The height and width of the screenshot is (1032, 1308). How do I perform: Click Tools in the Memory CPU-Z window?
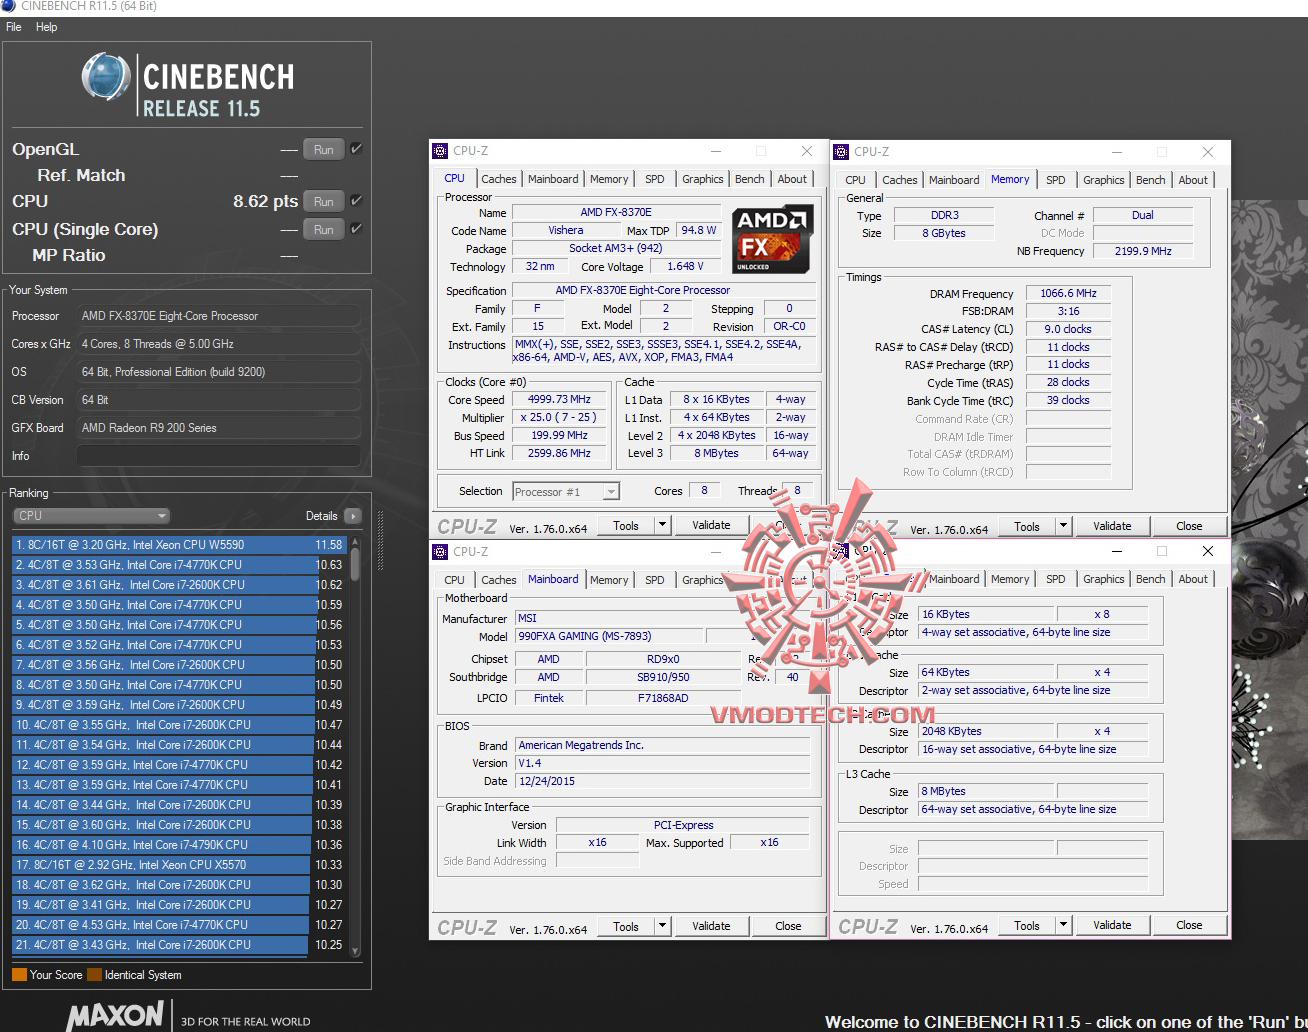click(x=1027, y=526)
